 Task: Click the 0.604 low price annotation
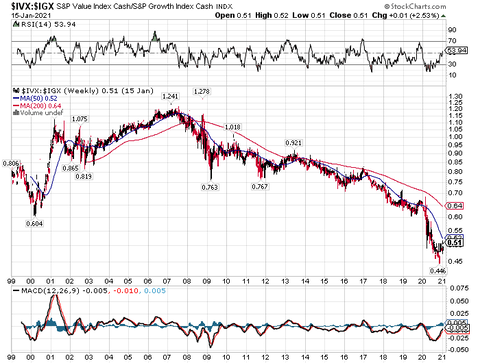tap(34, 223)
